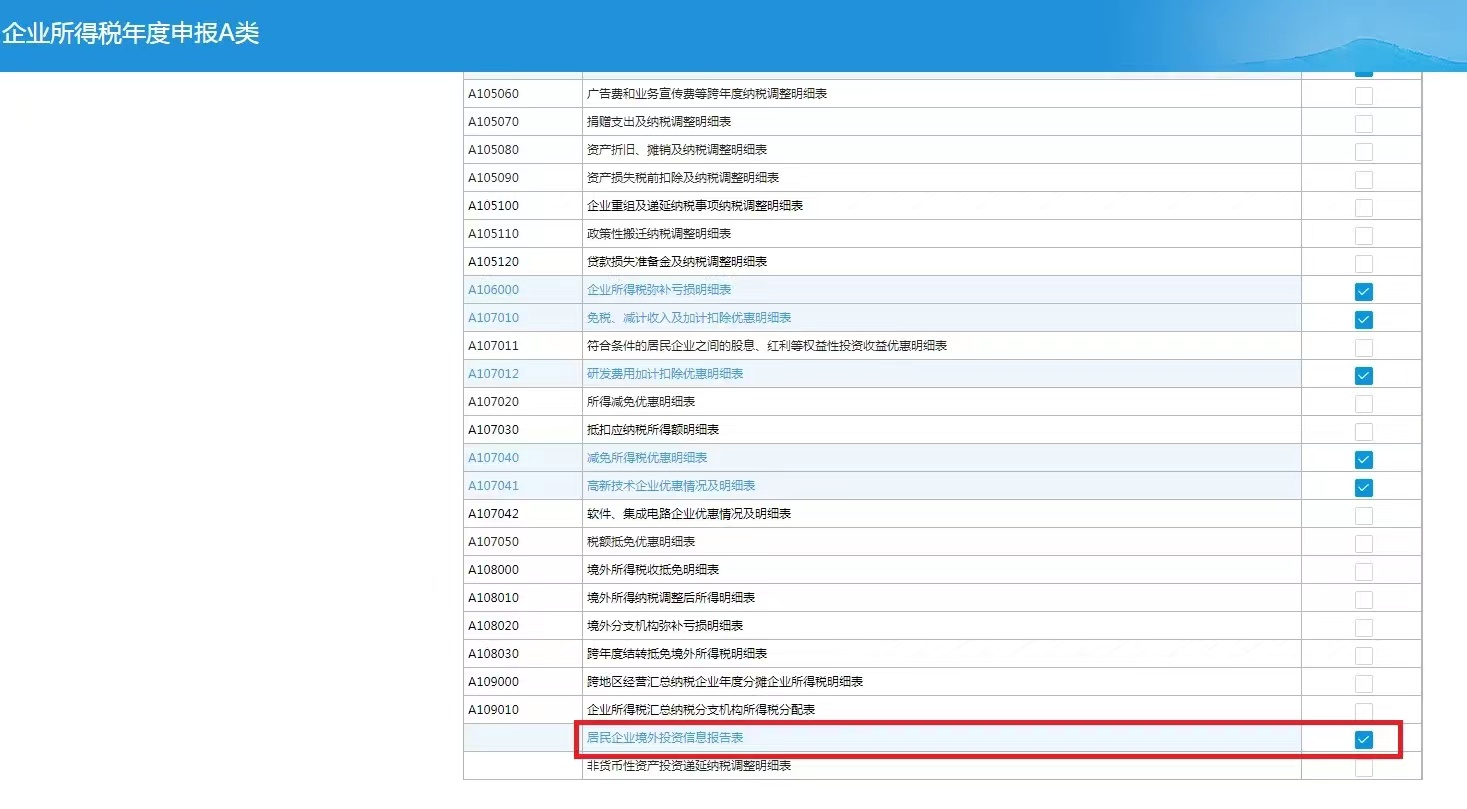Screen dimensions: 1467x809
Task: Click the 企业所得税年度申报A类 page title
Action: coord(131,33)
